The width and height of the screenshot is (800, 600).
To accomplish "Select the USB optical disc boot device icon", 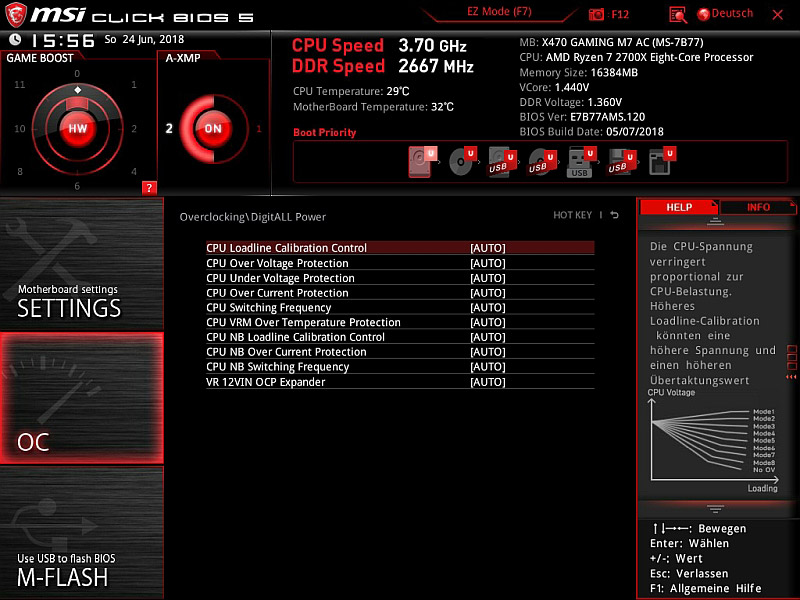I will (541, 162).
